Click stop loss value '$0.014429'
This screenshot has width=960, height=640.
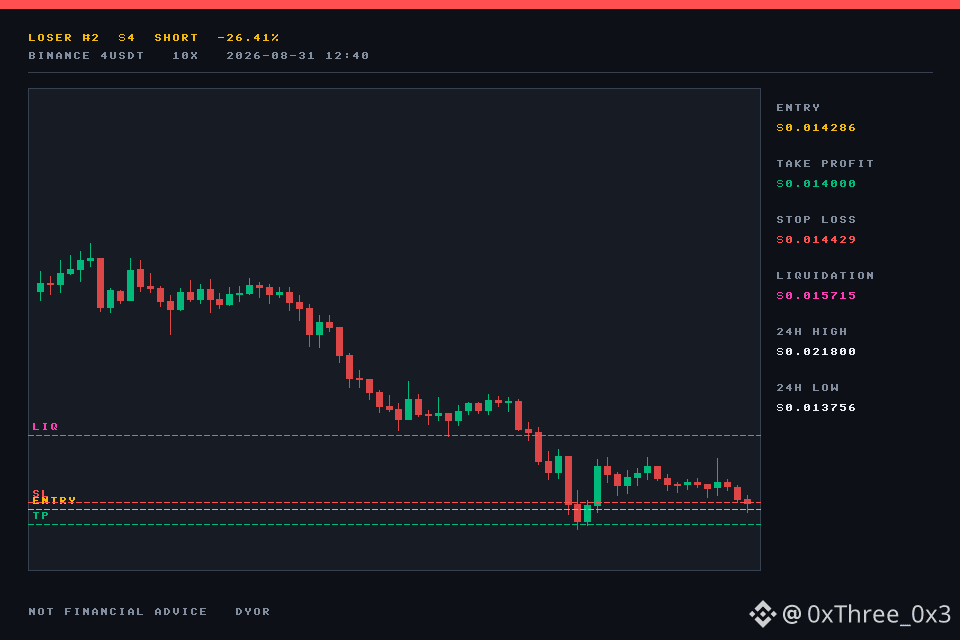click(x=816, y=239)
